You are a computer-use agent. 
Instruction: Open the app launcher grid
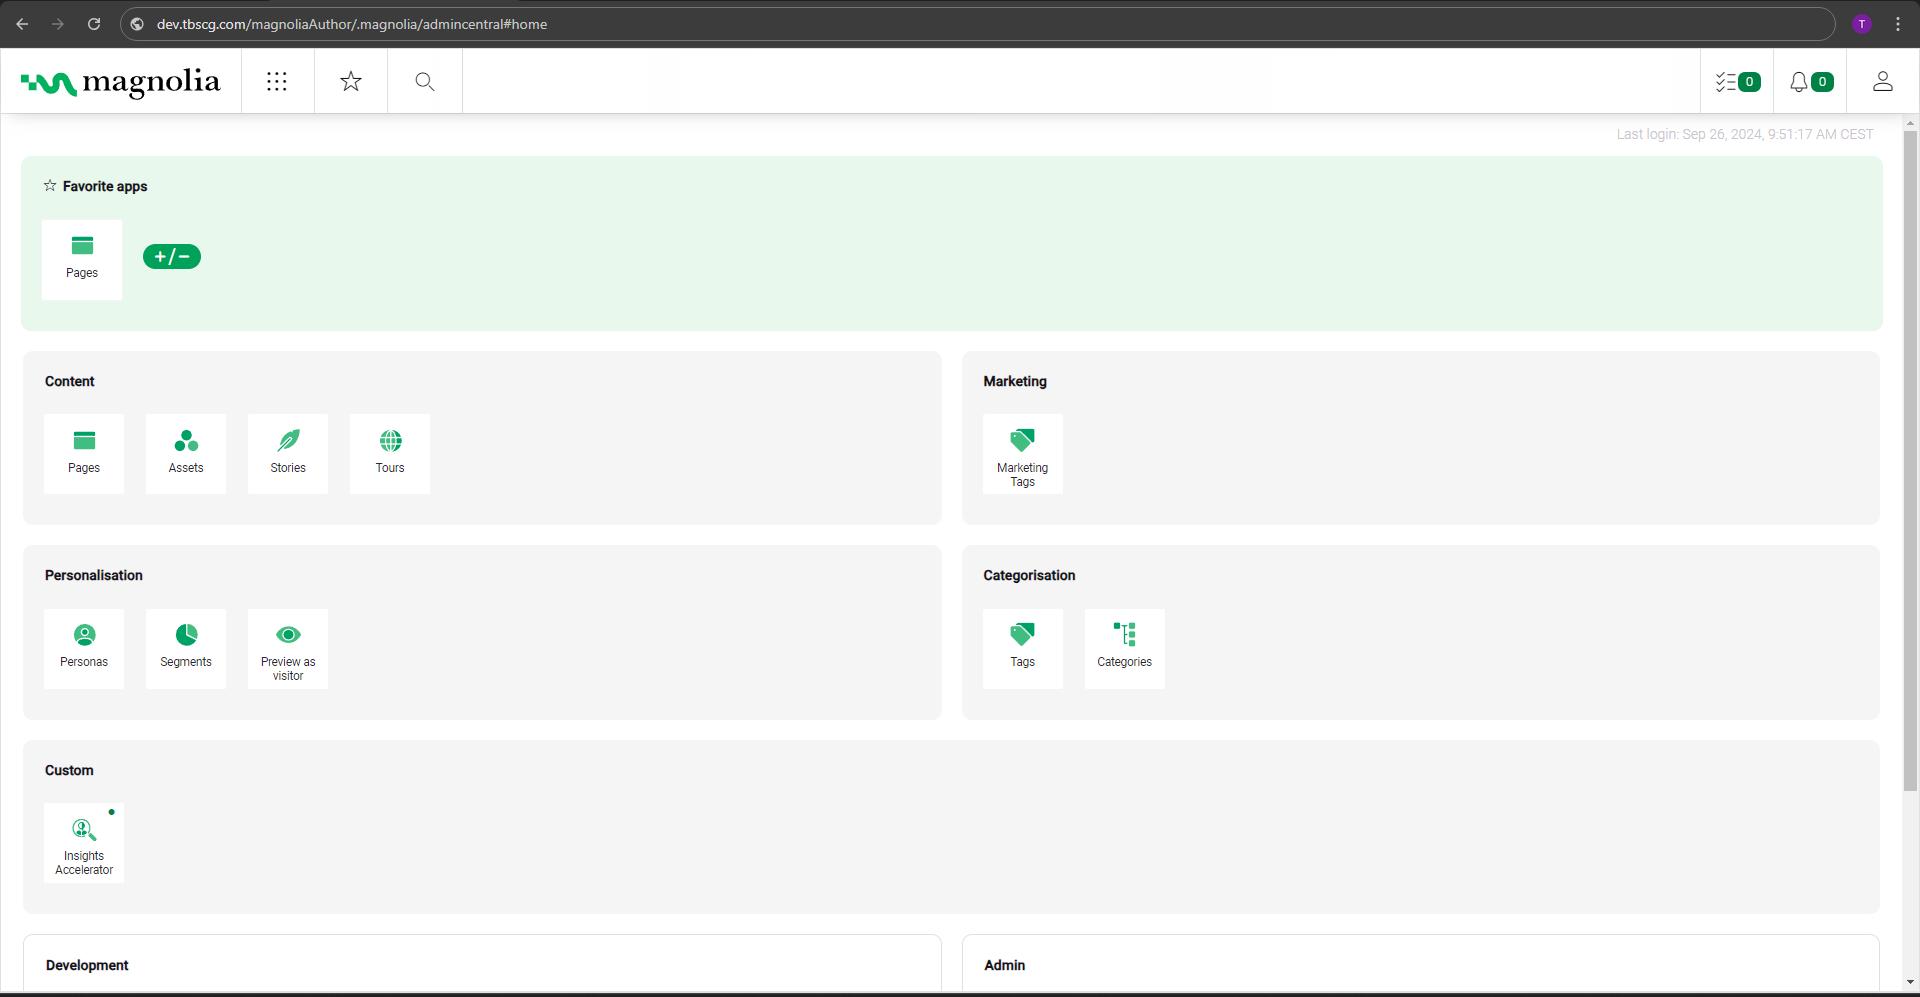[x=277, y=81]
